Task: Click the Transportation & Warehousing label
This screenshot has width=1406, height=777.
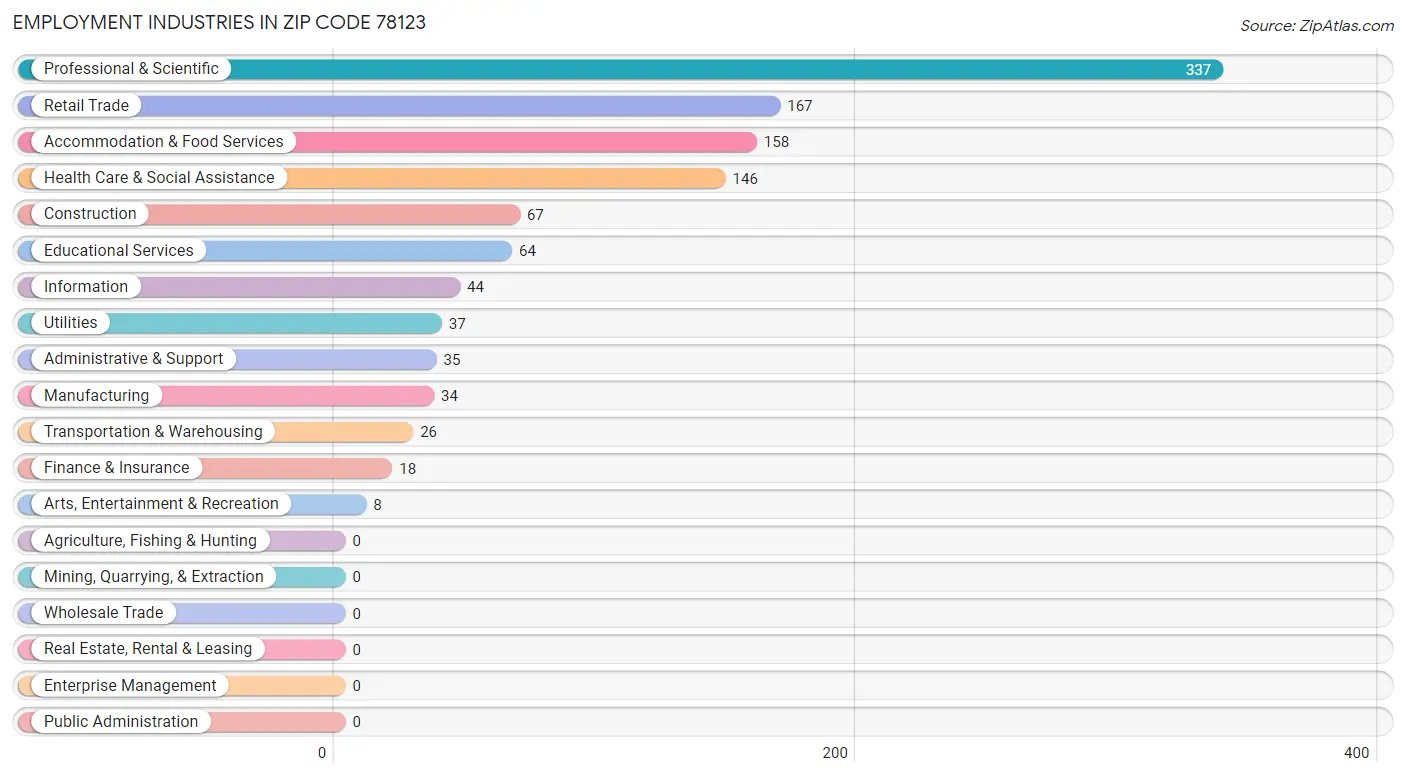Action: (153, 431)
